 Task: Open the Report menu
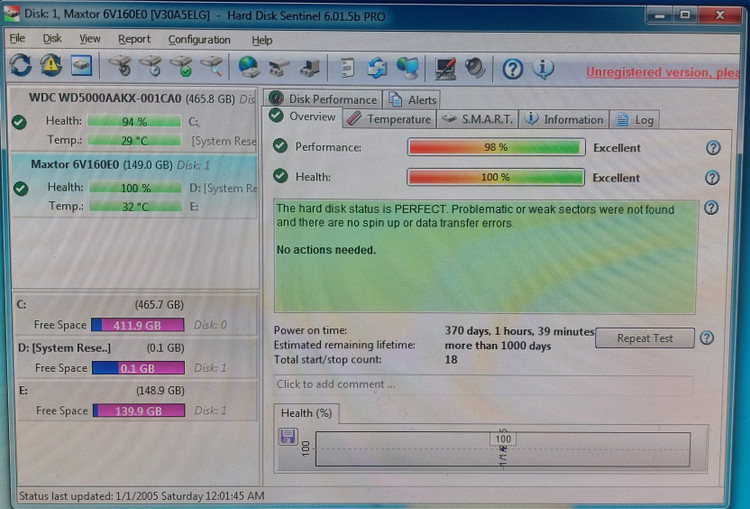pos(134,39)
